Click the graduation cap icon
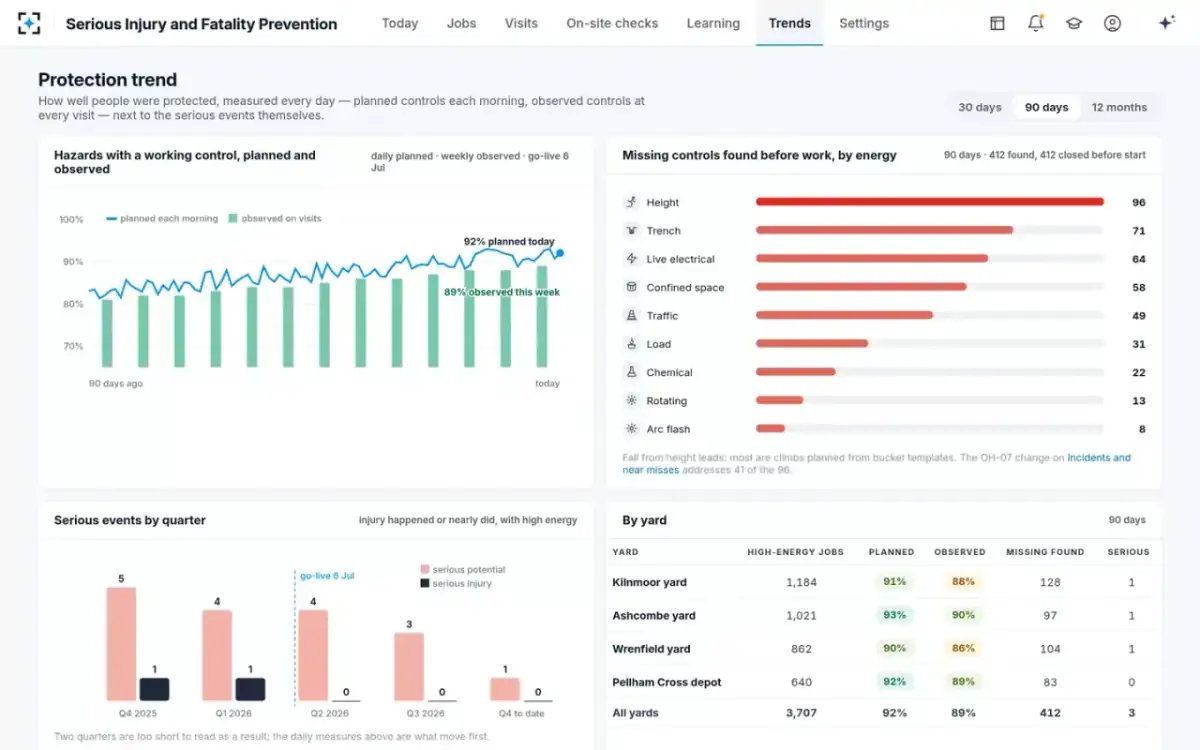The width and height of the screenshot is (1200, 750). (x=1074, y=23)
